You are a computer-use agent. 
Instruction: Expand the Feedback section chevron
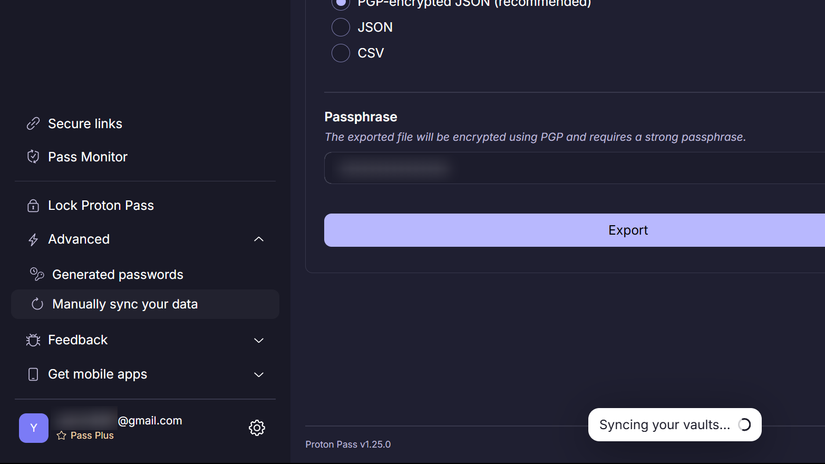(x=259, y=340)
